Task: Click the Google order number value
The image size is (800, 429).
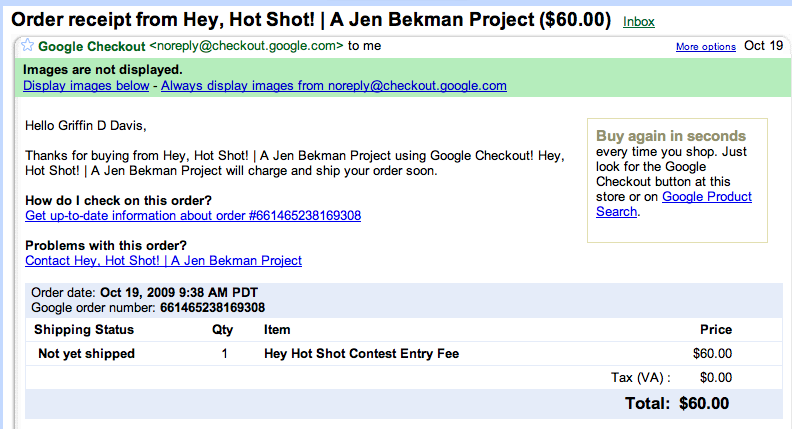Action: point(212,307)
